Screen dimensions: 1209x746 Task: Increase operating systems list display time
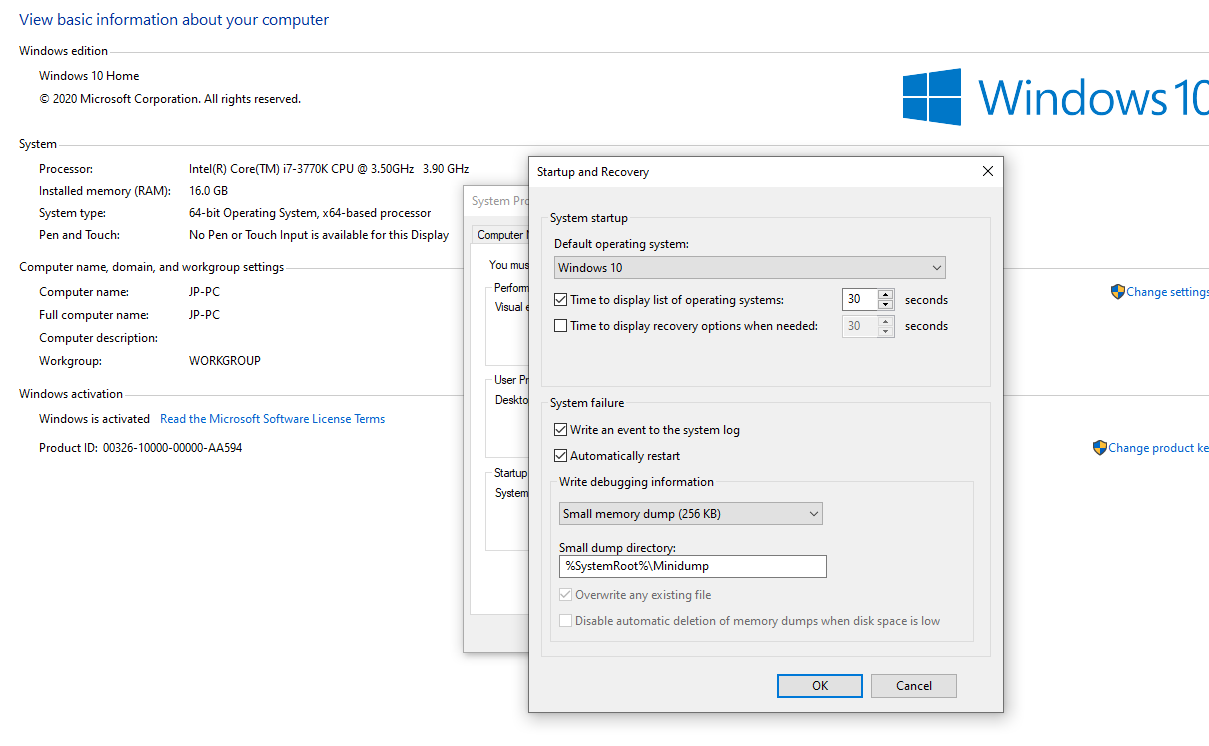click(x=886, y=294)
